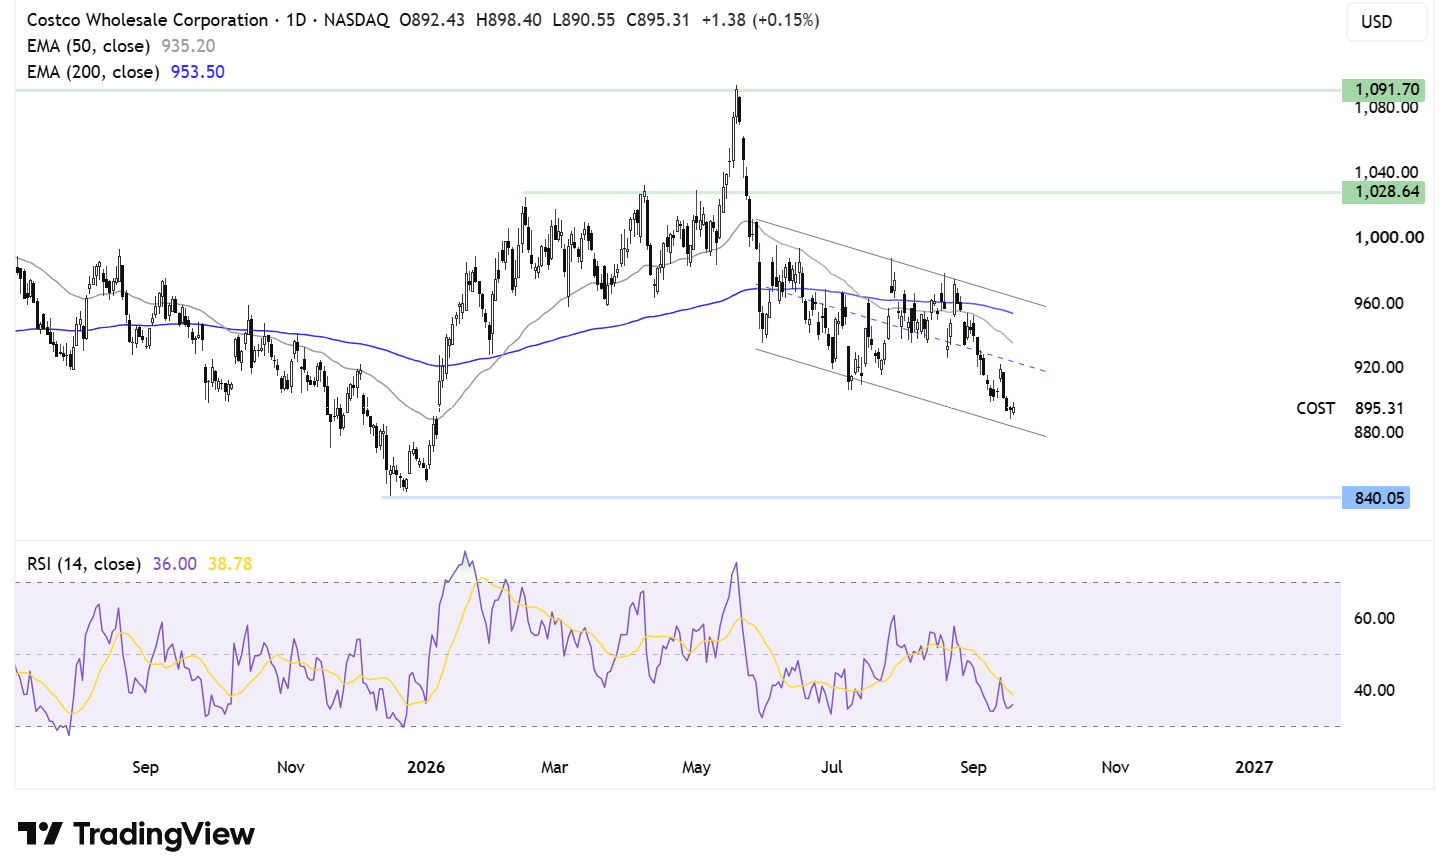Screen dimensions: 1449x862
Task: Click the 840.05 blue price label
Action: (x=1376, y=498)
